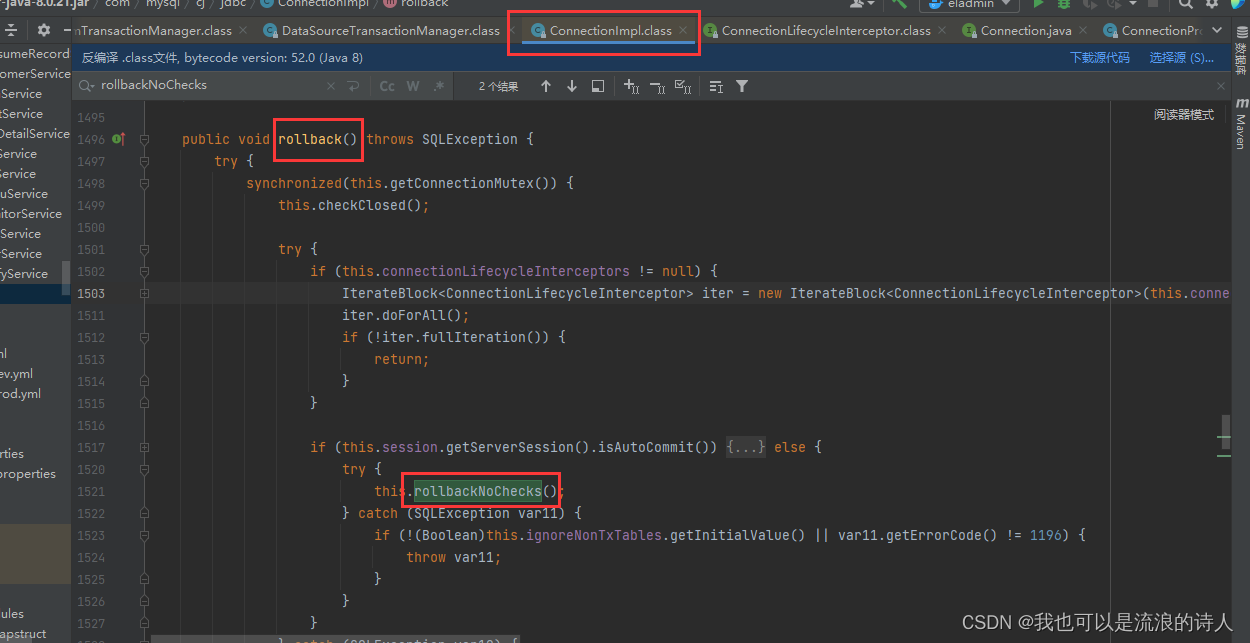Screen dimensions: 1250x643
Task: Collapse try block at line 1501
Action: click(x=145, y=249)
